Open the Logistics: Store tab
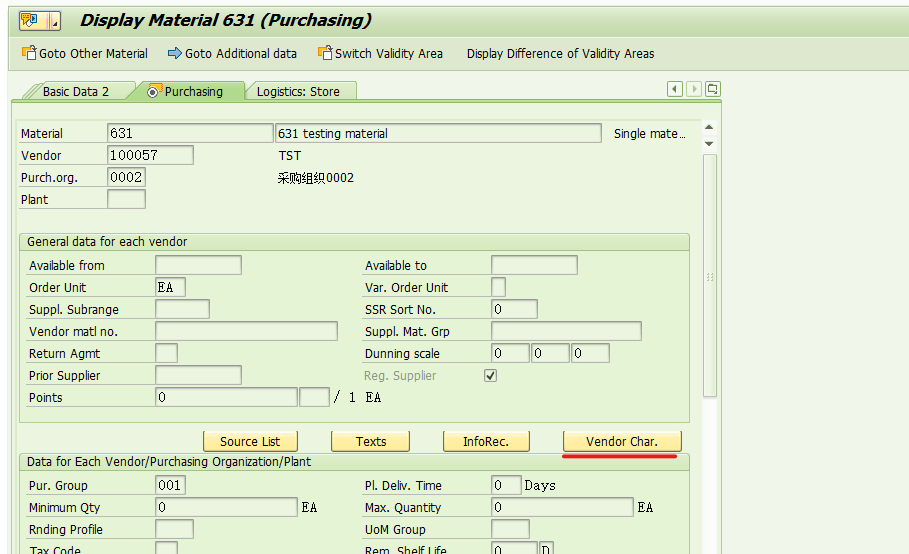909x554 pixels. pos(298,92)
